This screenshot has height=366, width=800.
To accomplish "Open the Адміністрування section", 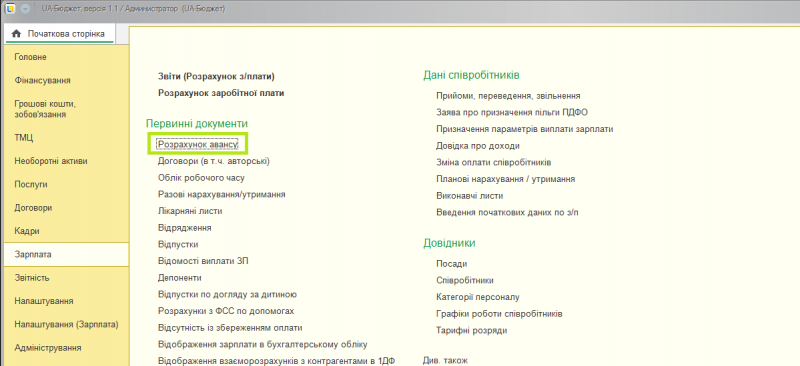I will (65, 348).
